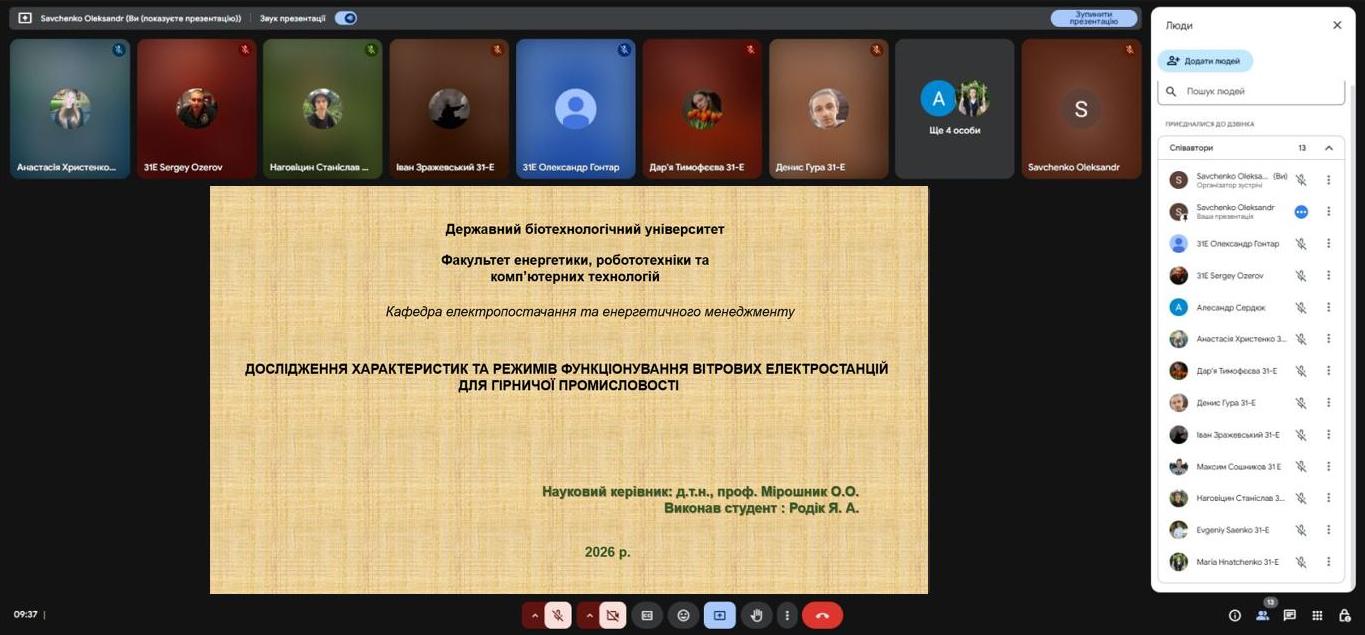The image size is (1365, 635).
Task: Collapse the Співавтори participants section
Action: click(1329, 148)
